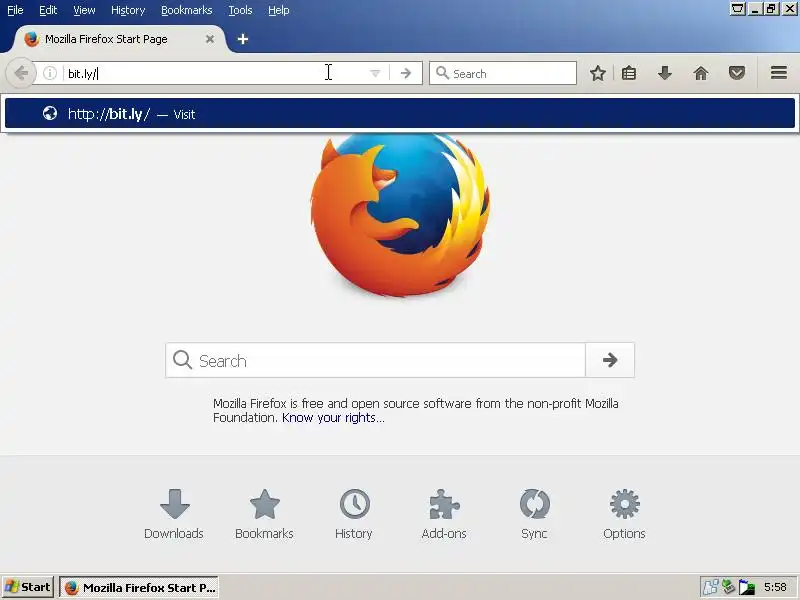Open the Pocket icon in toolbar
The width and height of the screenshot is (800, 600).
pyautogui.click(x=736, y=73)
